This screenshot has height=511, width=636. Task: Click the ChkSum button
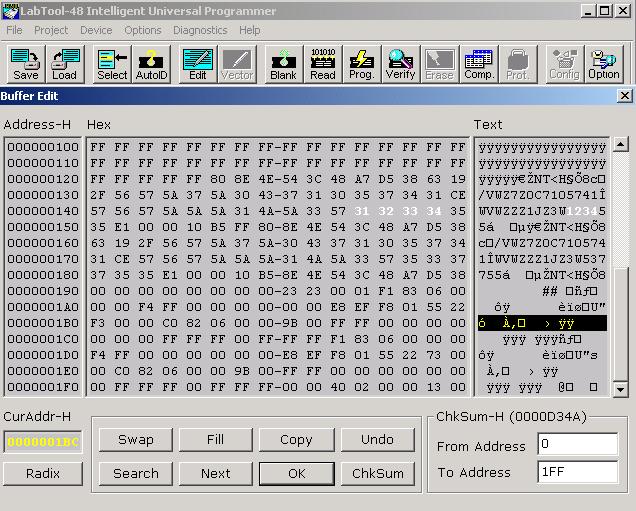click(378, 473)
